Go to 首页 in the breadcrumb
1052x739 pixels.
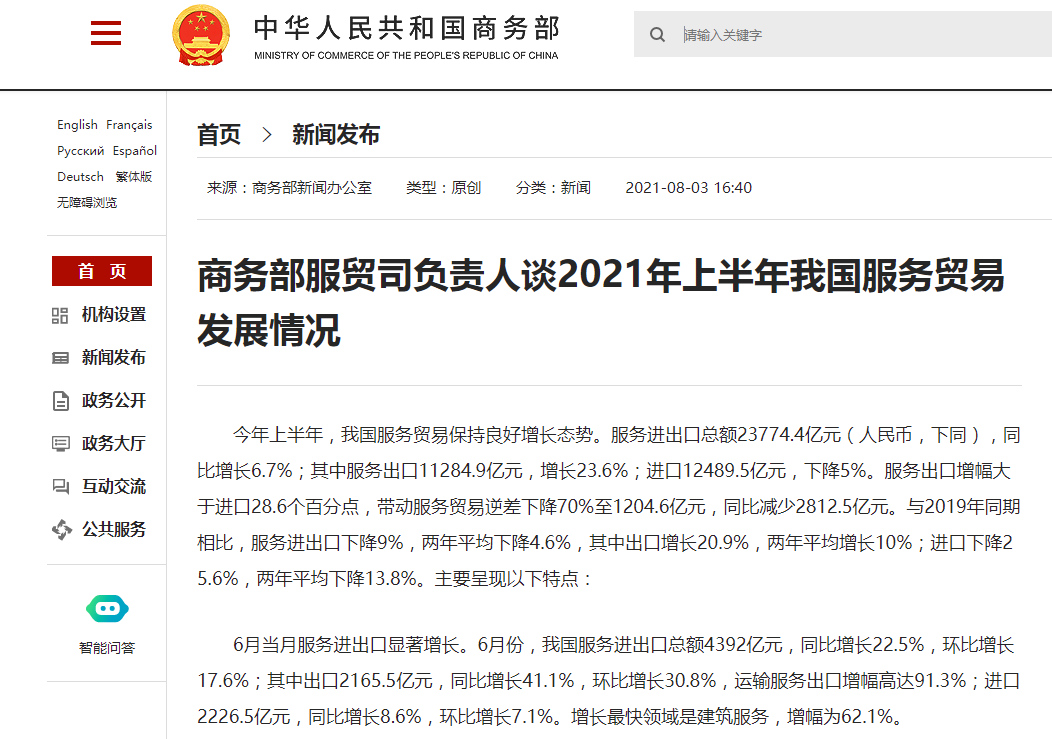coord(219,135)
